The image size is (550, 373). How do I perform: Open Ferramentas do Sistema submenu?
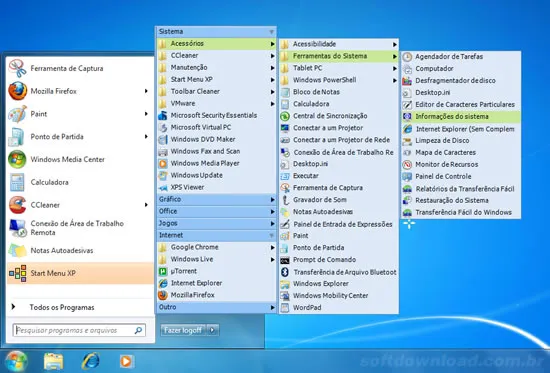point(338,56)
